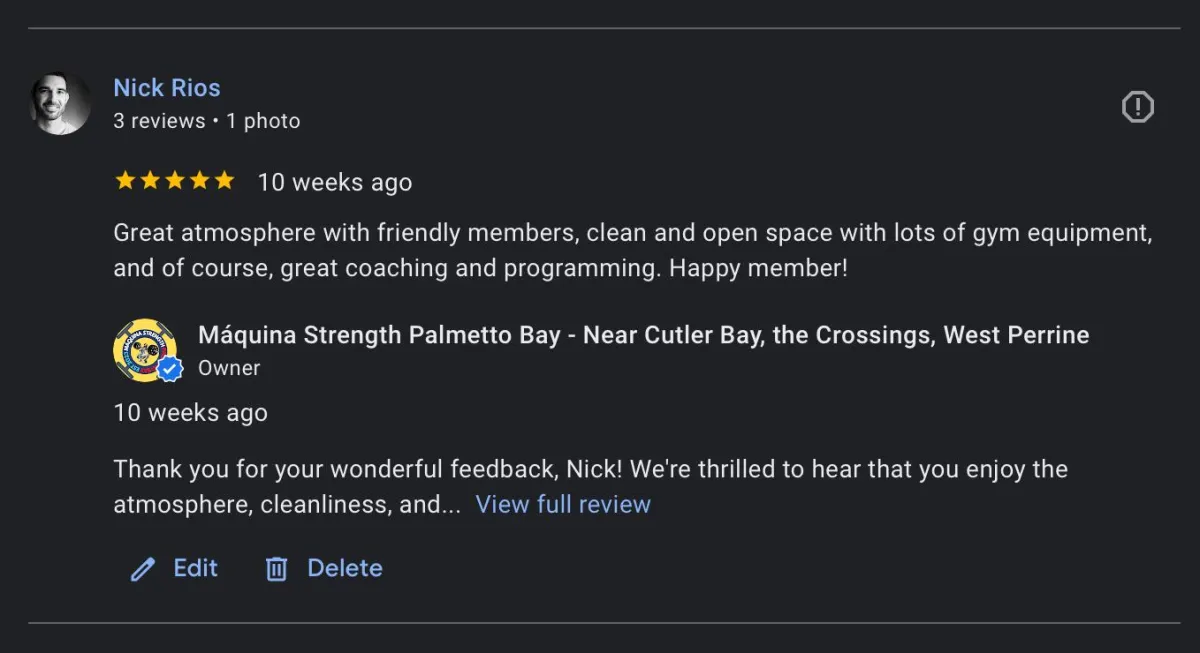Click the report review flag icon
Viewport: 1200px width, 653px height.
pyautogui.click(x=1137, y=107)
